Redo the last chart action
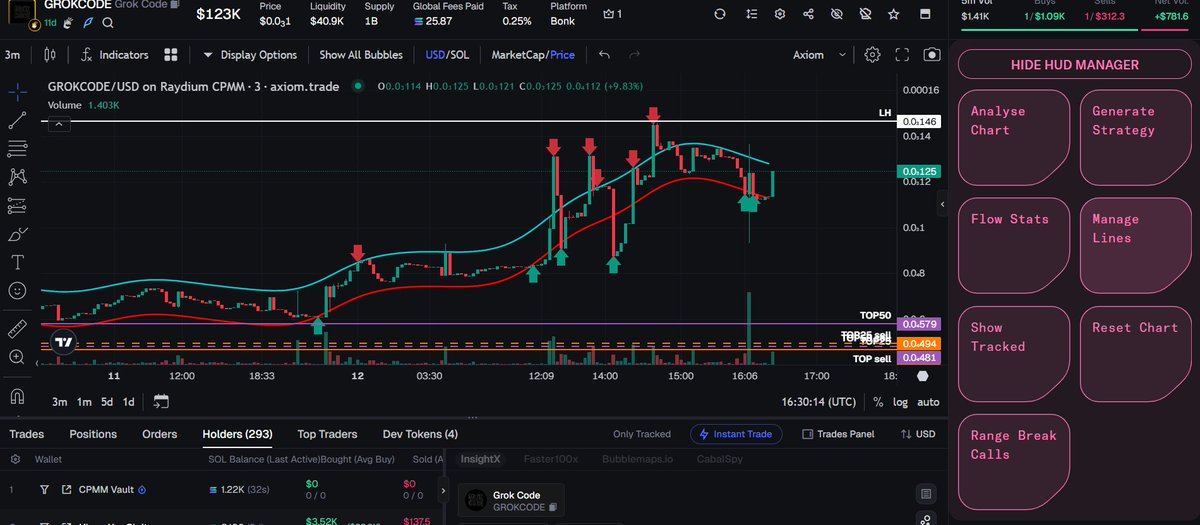Screen dimensions: 1200x525 [633, 55]
